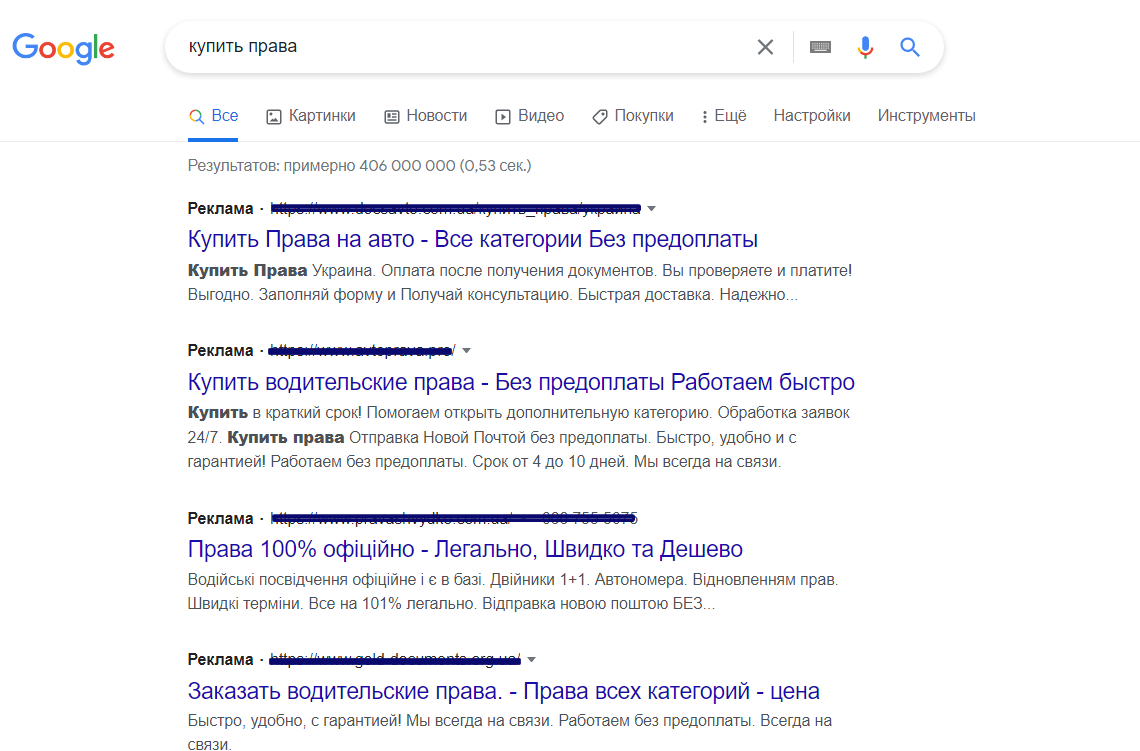The height and width of the screenshot is (751, 1140).
Task: Start voice search with the microphone icon
Action: pos(864,47)
